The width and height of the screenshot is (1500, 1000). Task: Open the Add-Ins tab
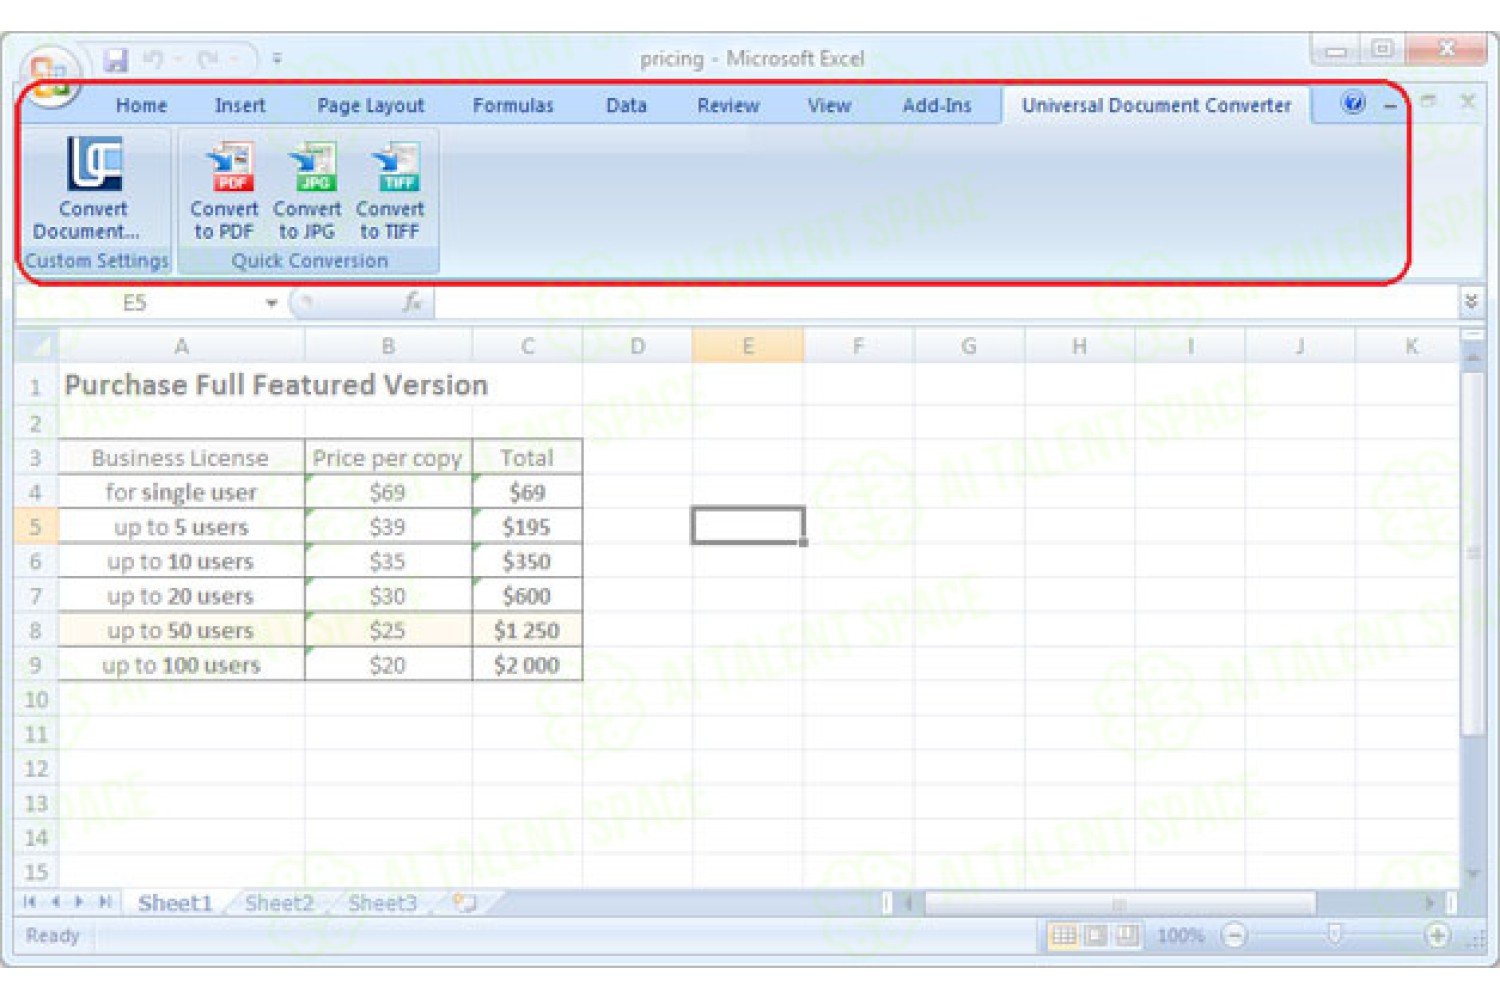pyautogui.click(x=937, y=105)
